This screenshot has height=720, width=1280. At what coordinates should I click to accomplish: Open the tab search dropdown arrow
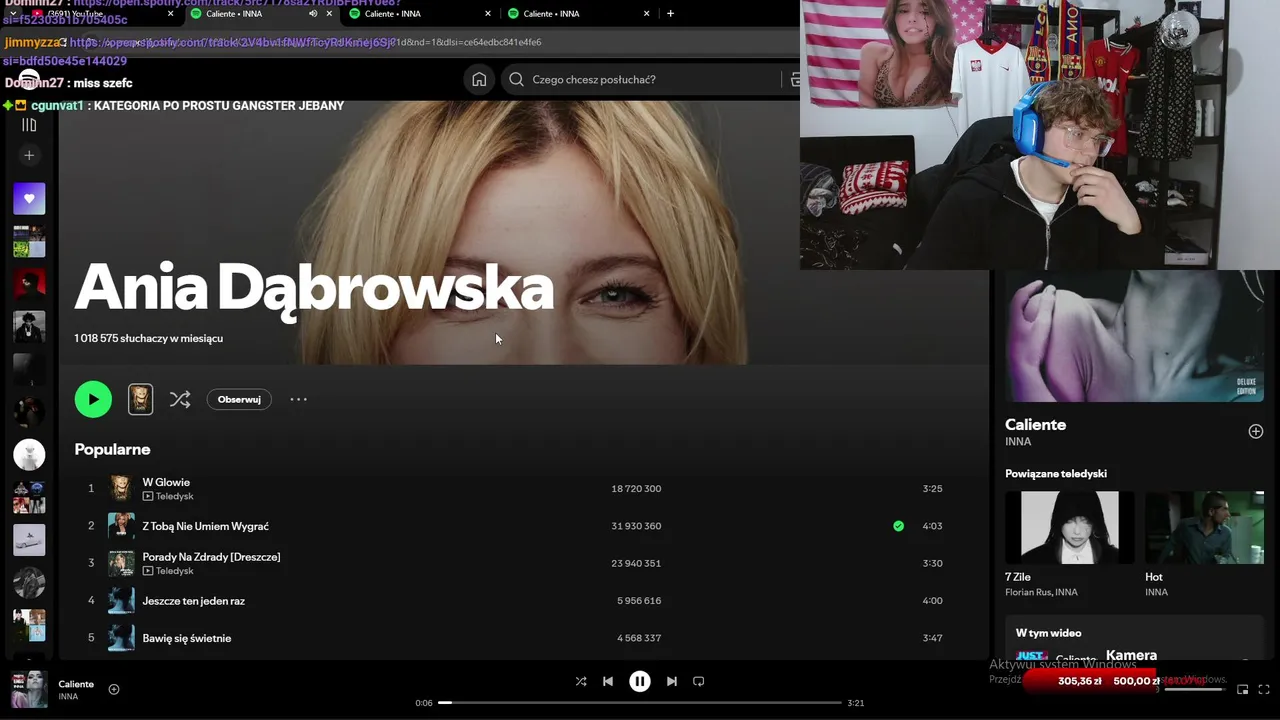tap(12, 14)
